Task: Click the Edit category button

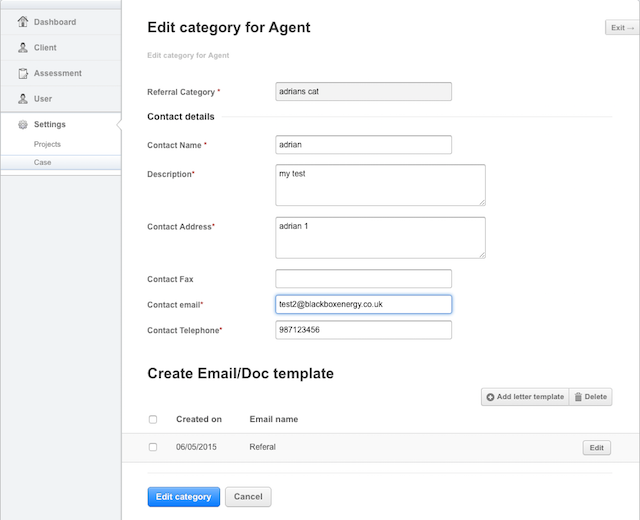Action: pos(184,497)
